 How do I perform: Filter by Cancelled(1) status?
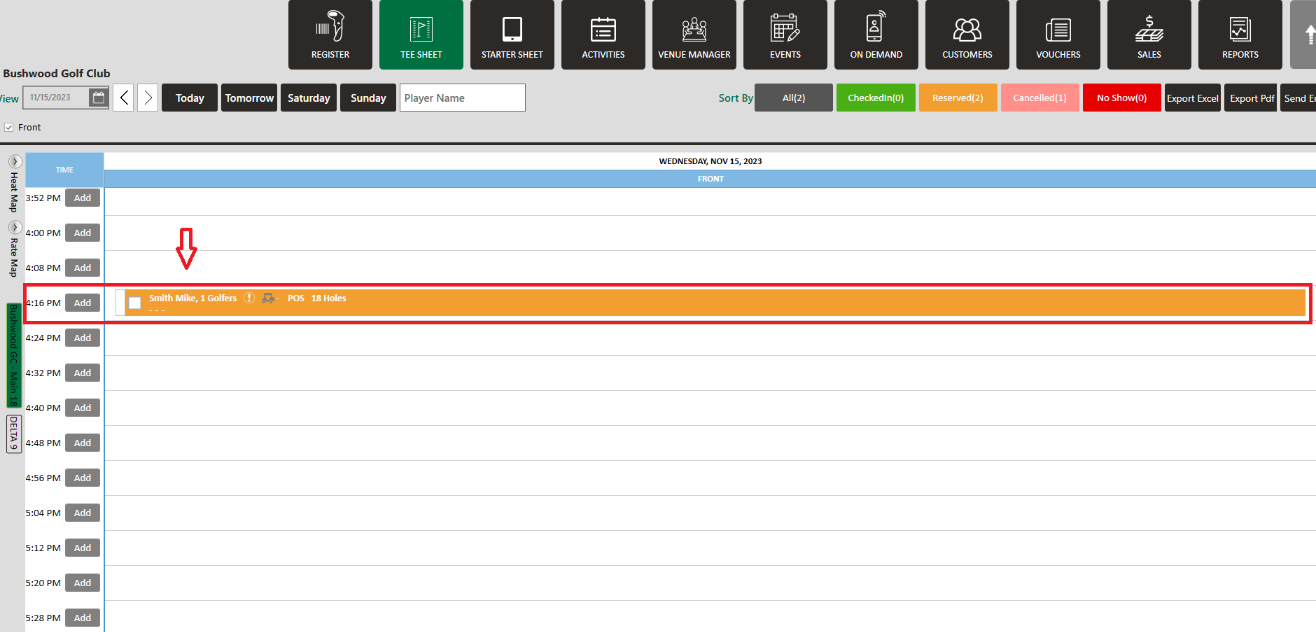click(x=1039, y=98)
